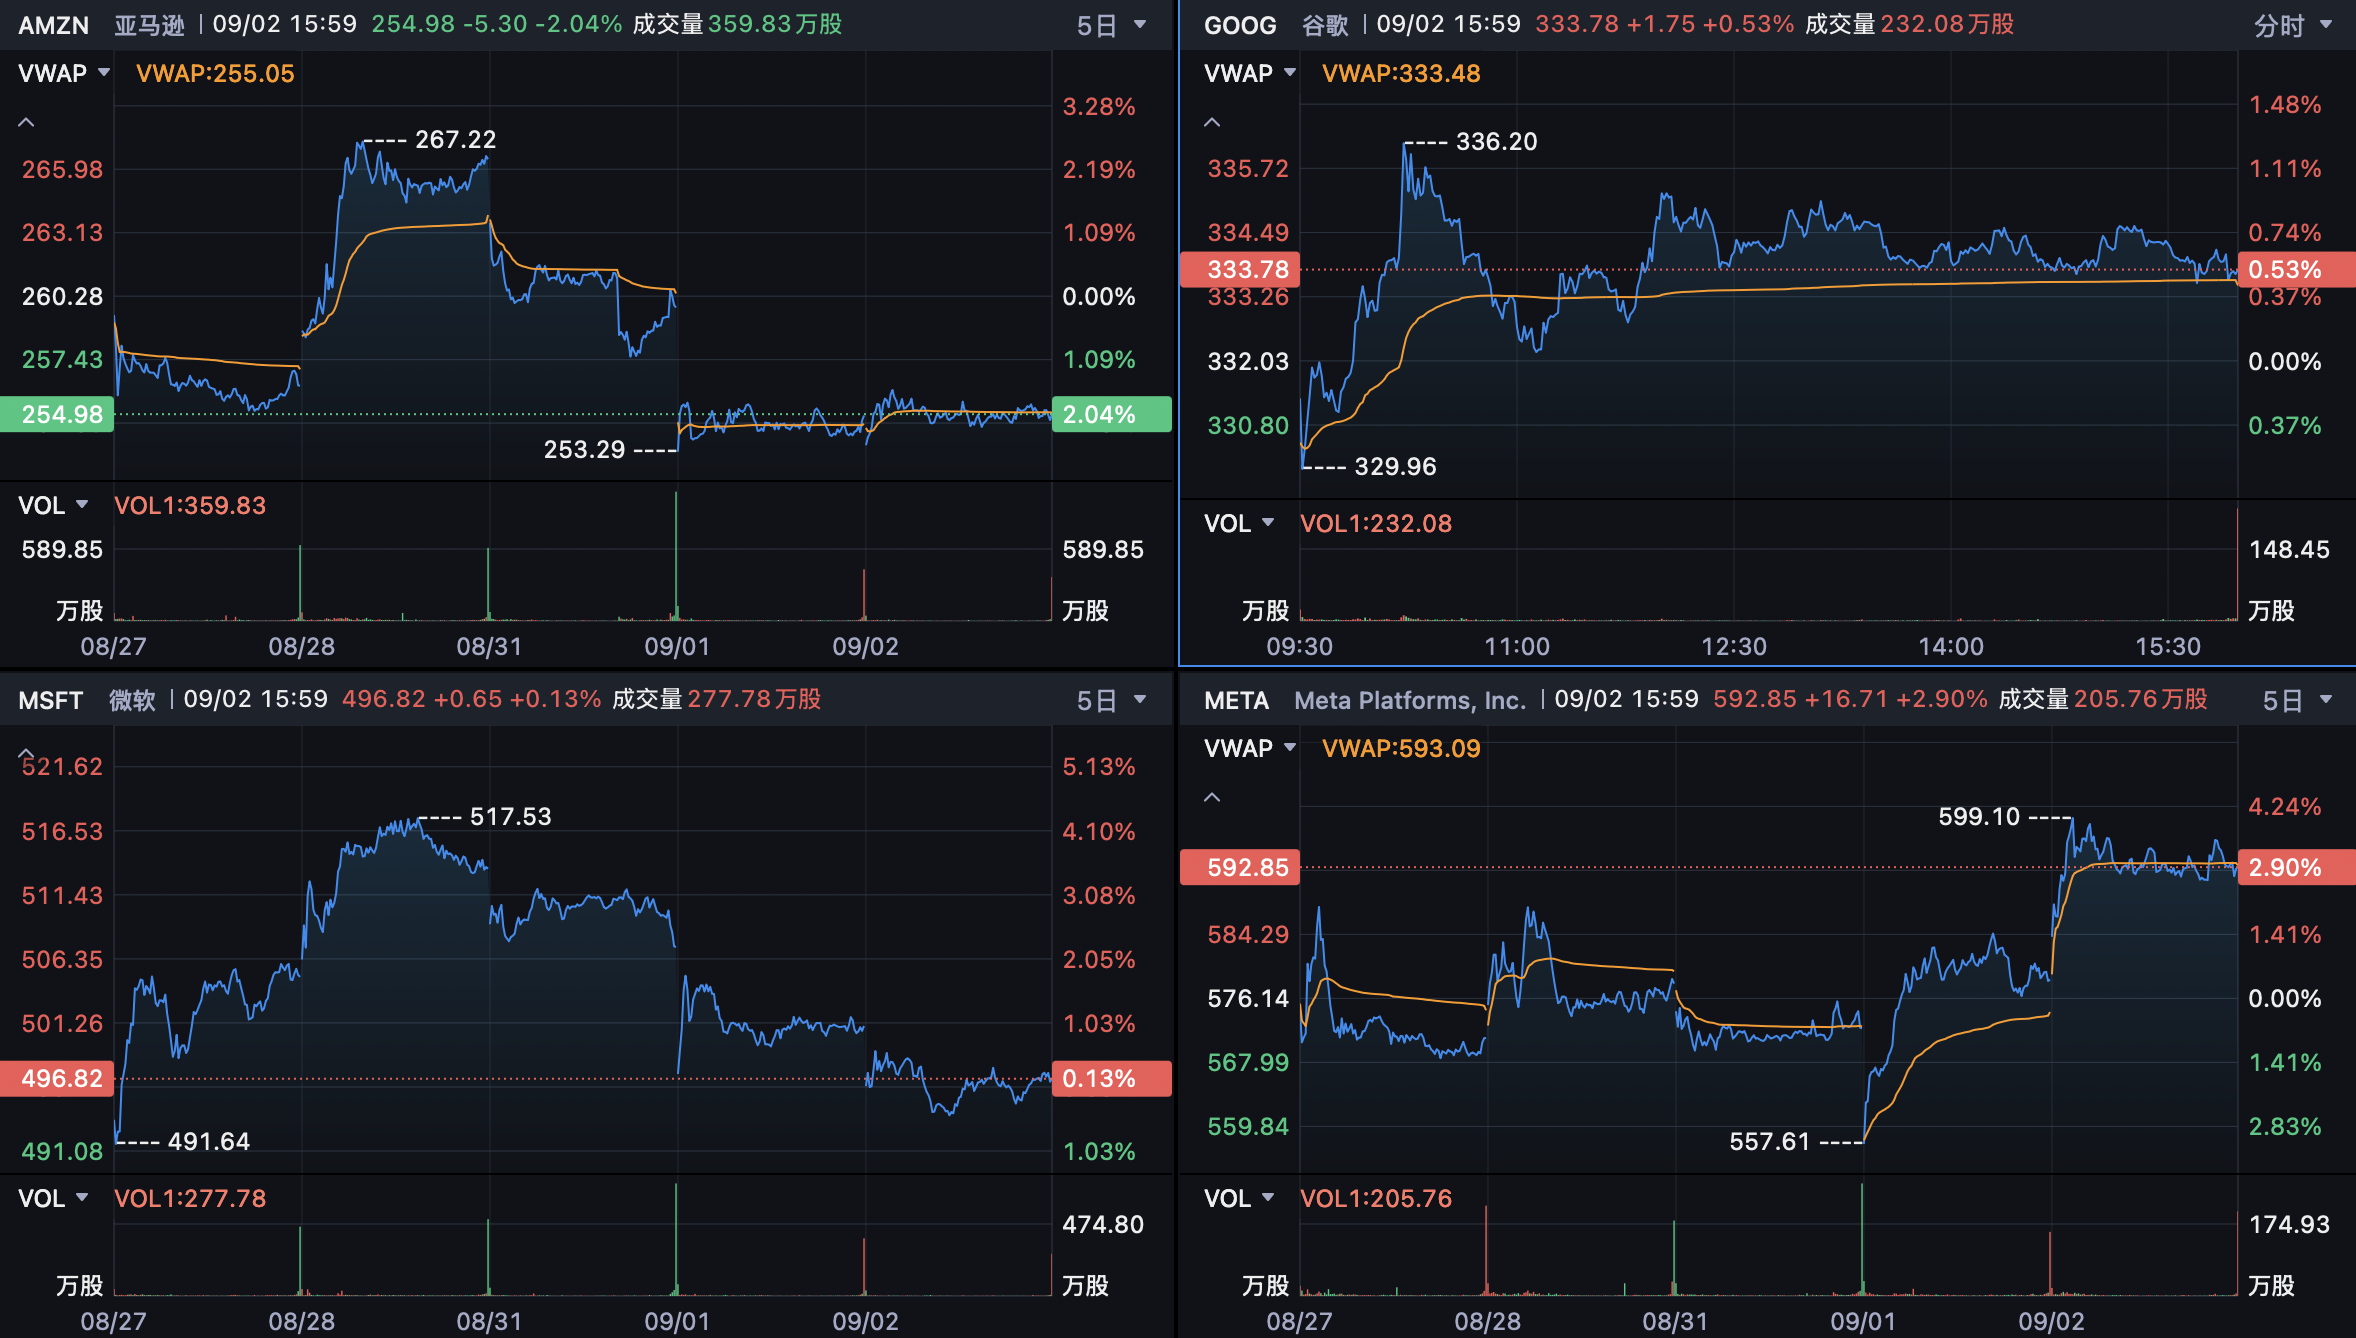Image resolution: width=2356 pixels, height=1338 pixels.
Task: Open the VOL indicator selector on META chart
Action: point(1239,1198)
